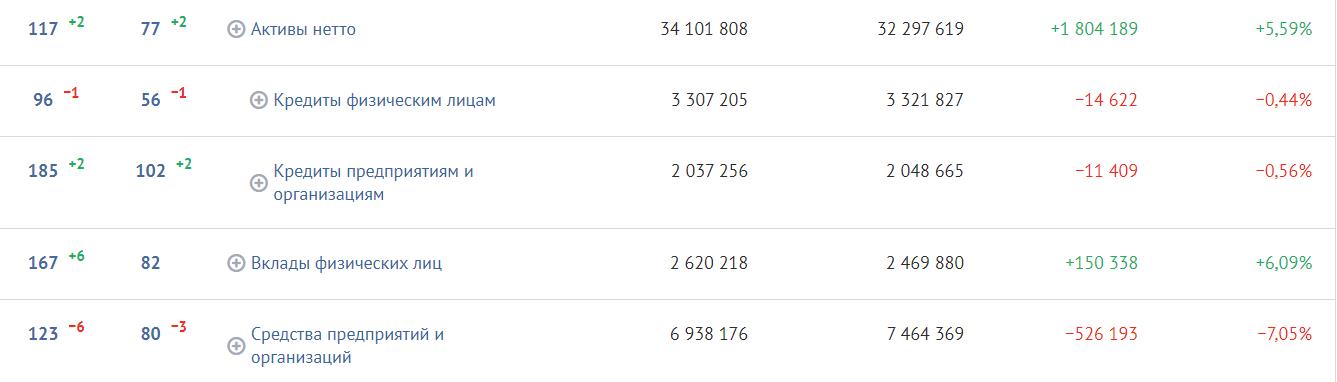Open the Кредиты физическим лицам link

click(x=384, y=100)
